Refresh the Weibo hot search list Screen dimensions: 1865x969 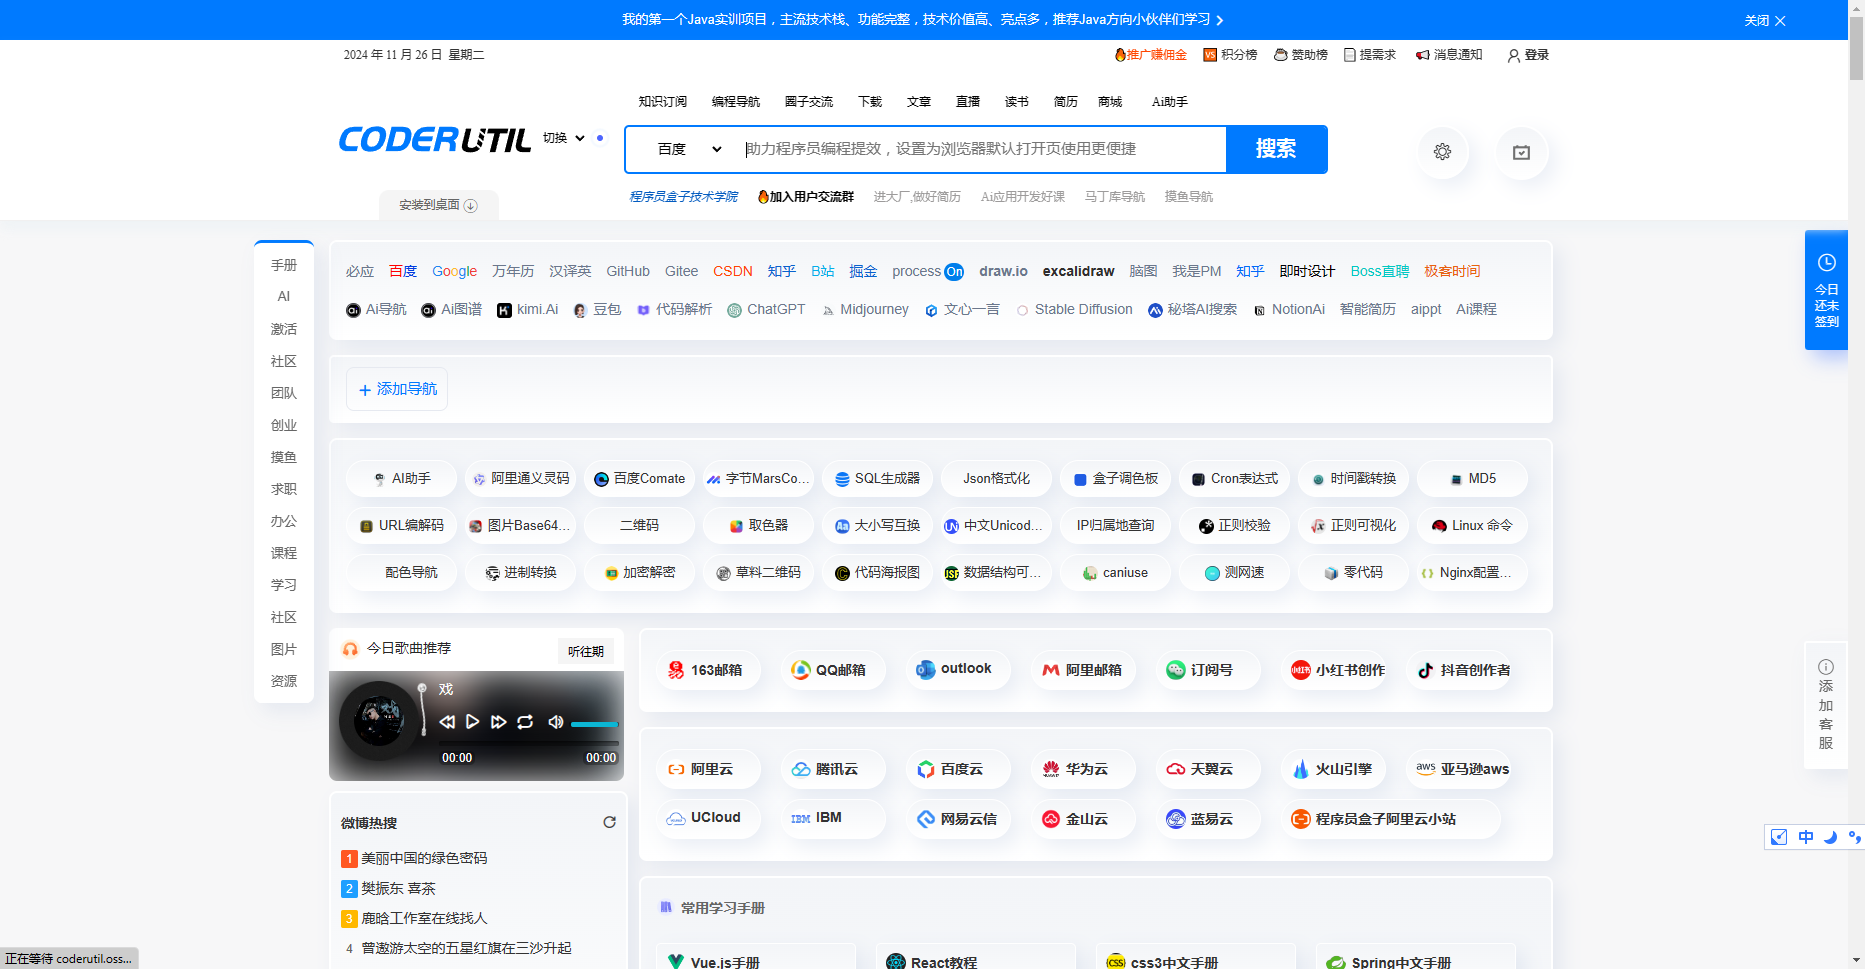(609, 822)
